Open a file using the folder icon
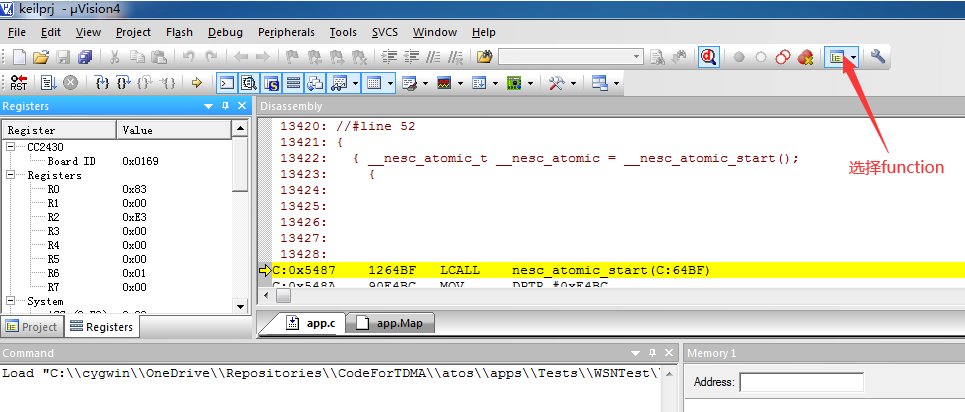The height and width of the screenshot is (412, 965). pyautogui.click(x=41, y=57)
